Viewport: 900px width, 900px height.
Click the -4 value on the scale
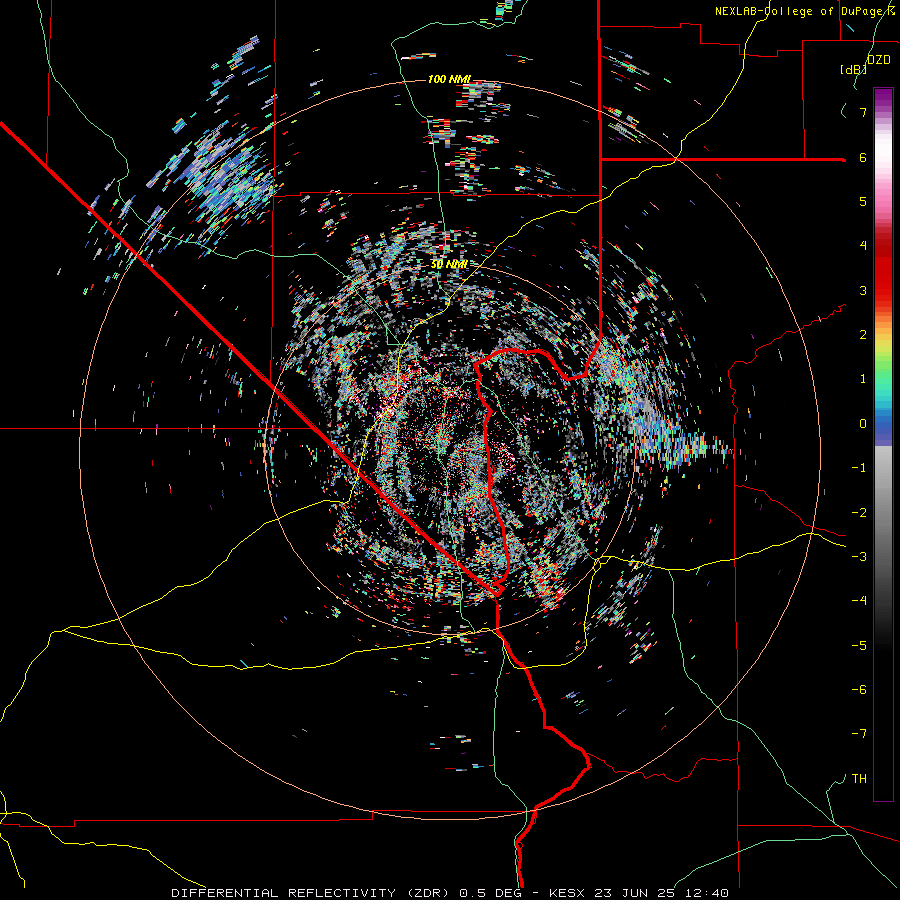(x=859, y=601)
